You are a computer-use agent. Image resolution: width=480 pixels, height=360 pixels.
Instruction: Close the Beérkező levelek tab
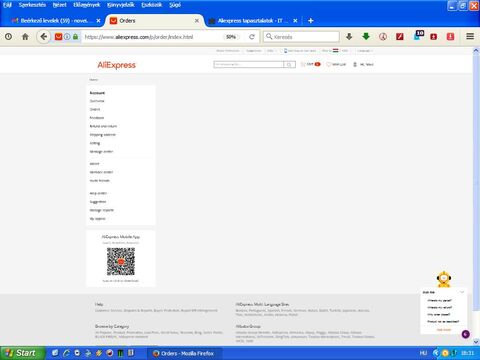coord(98,21)
